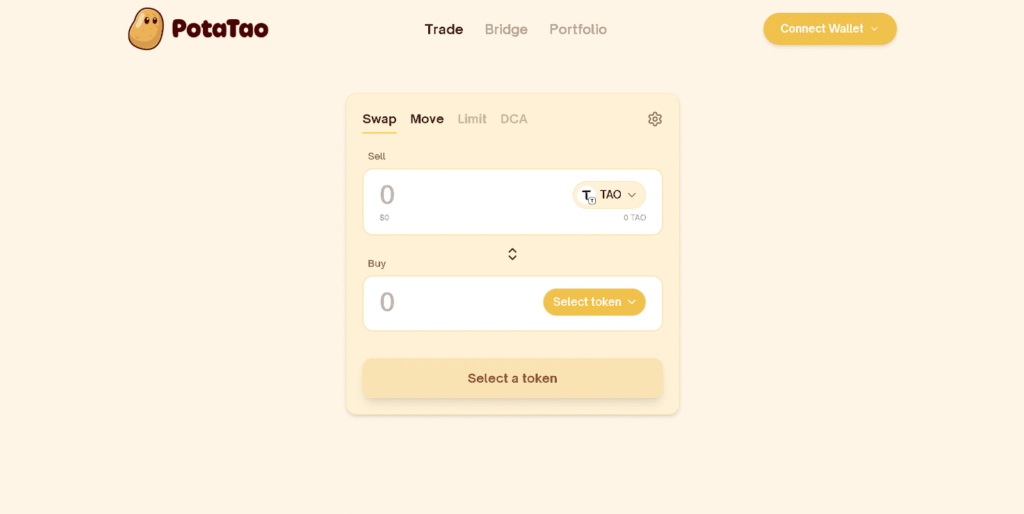Click the chevron arrow inside Connect Wallet
1024x514 pixels.
click(x=875, y=29)
